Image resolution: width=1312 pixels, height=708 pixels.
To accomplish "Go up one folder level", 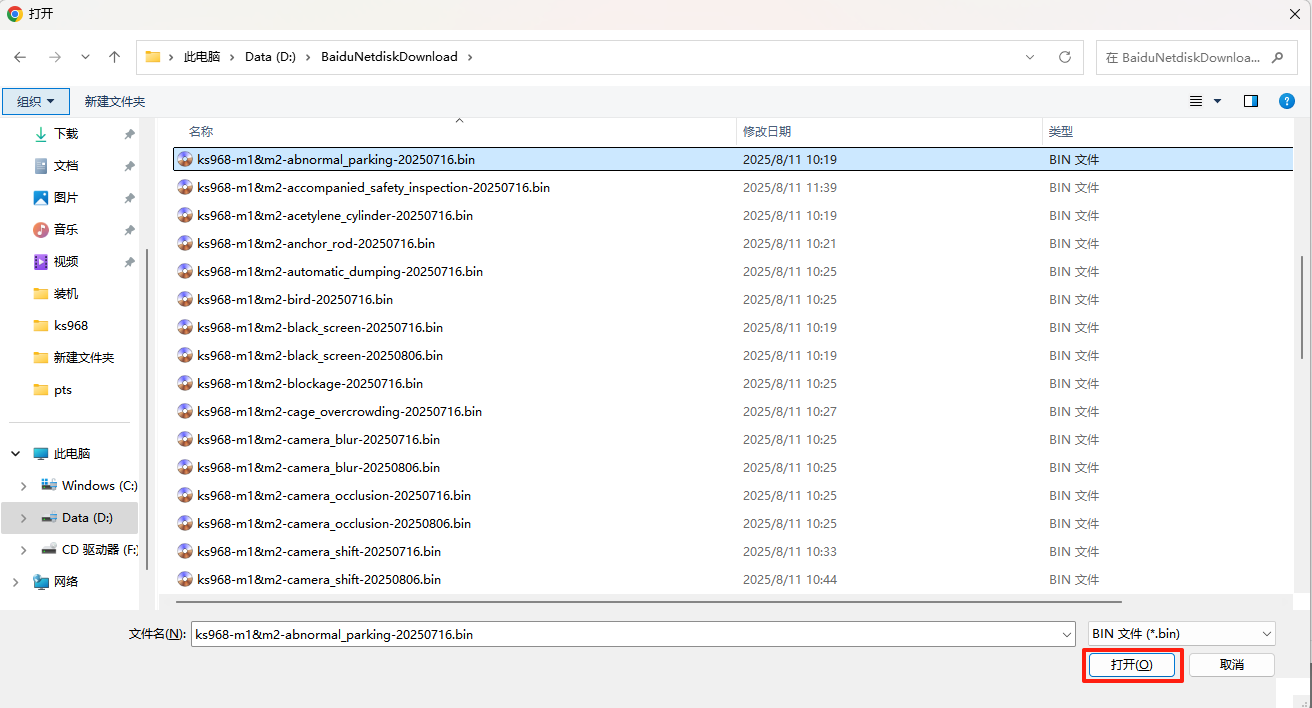I will pyautogui.click(x=115, y=57).
